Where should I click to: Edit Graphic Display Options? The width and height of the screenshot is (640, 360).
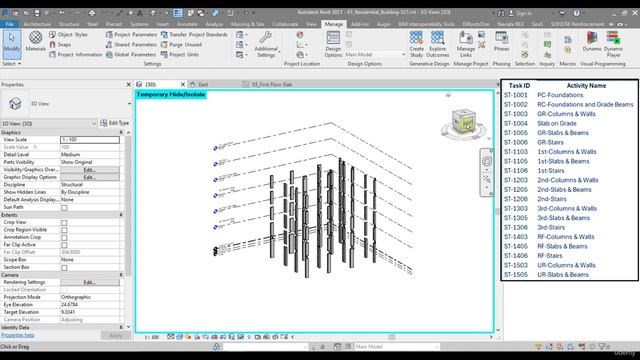90,178
